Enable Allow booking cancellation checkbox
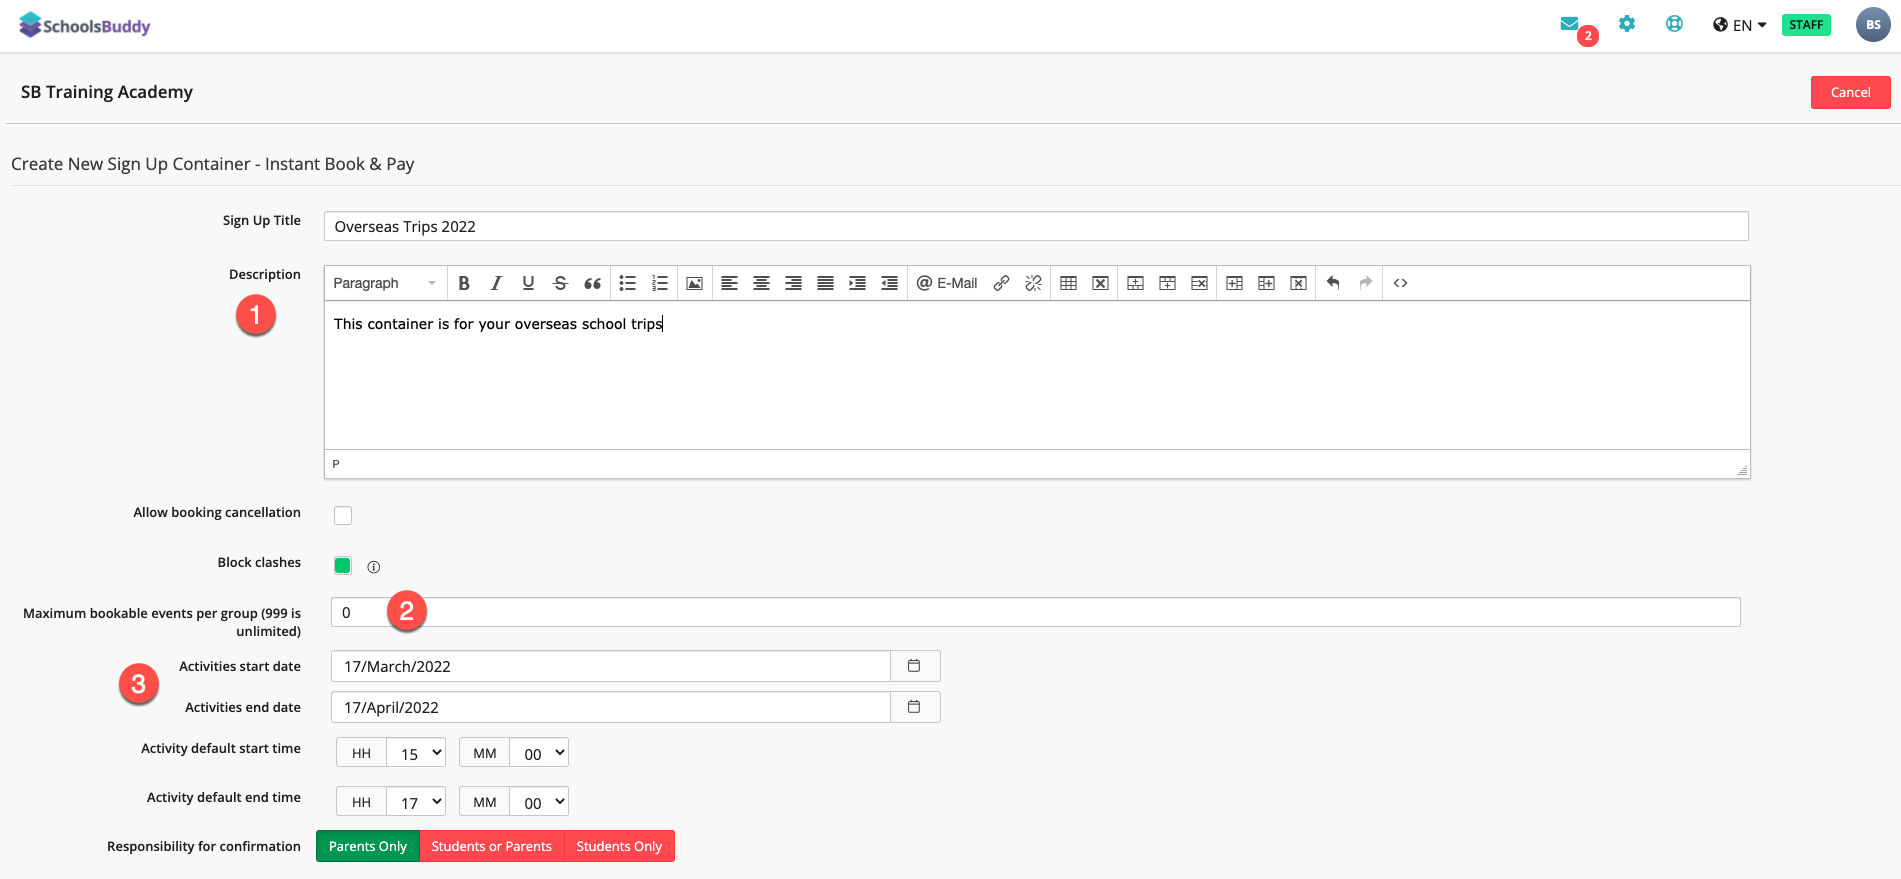 click(x=343, y=515)
